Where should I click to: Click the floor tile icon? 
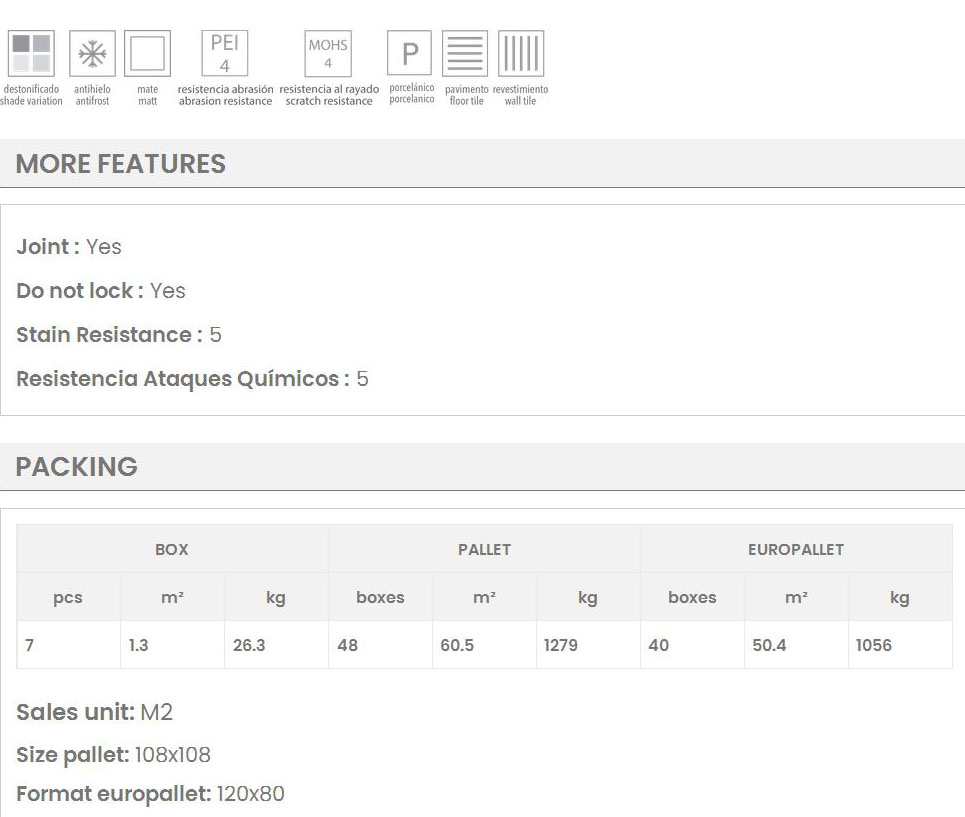click(x=466, y=54)
